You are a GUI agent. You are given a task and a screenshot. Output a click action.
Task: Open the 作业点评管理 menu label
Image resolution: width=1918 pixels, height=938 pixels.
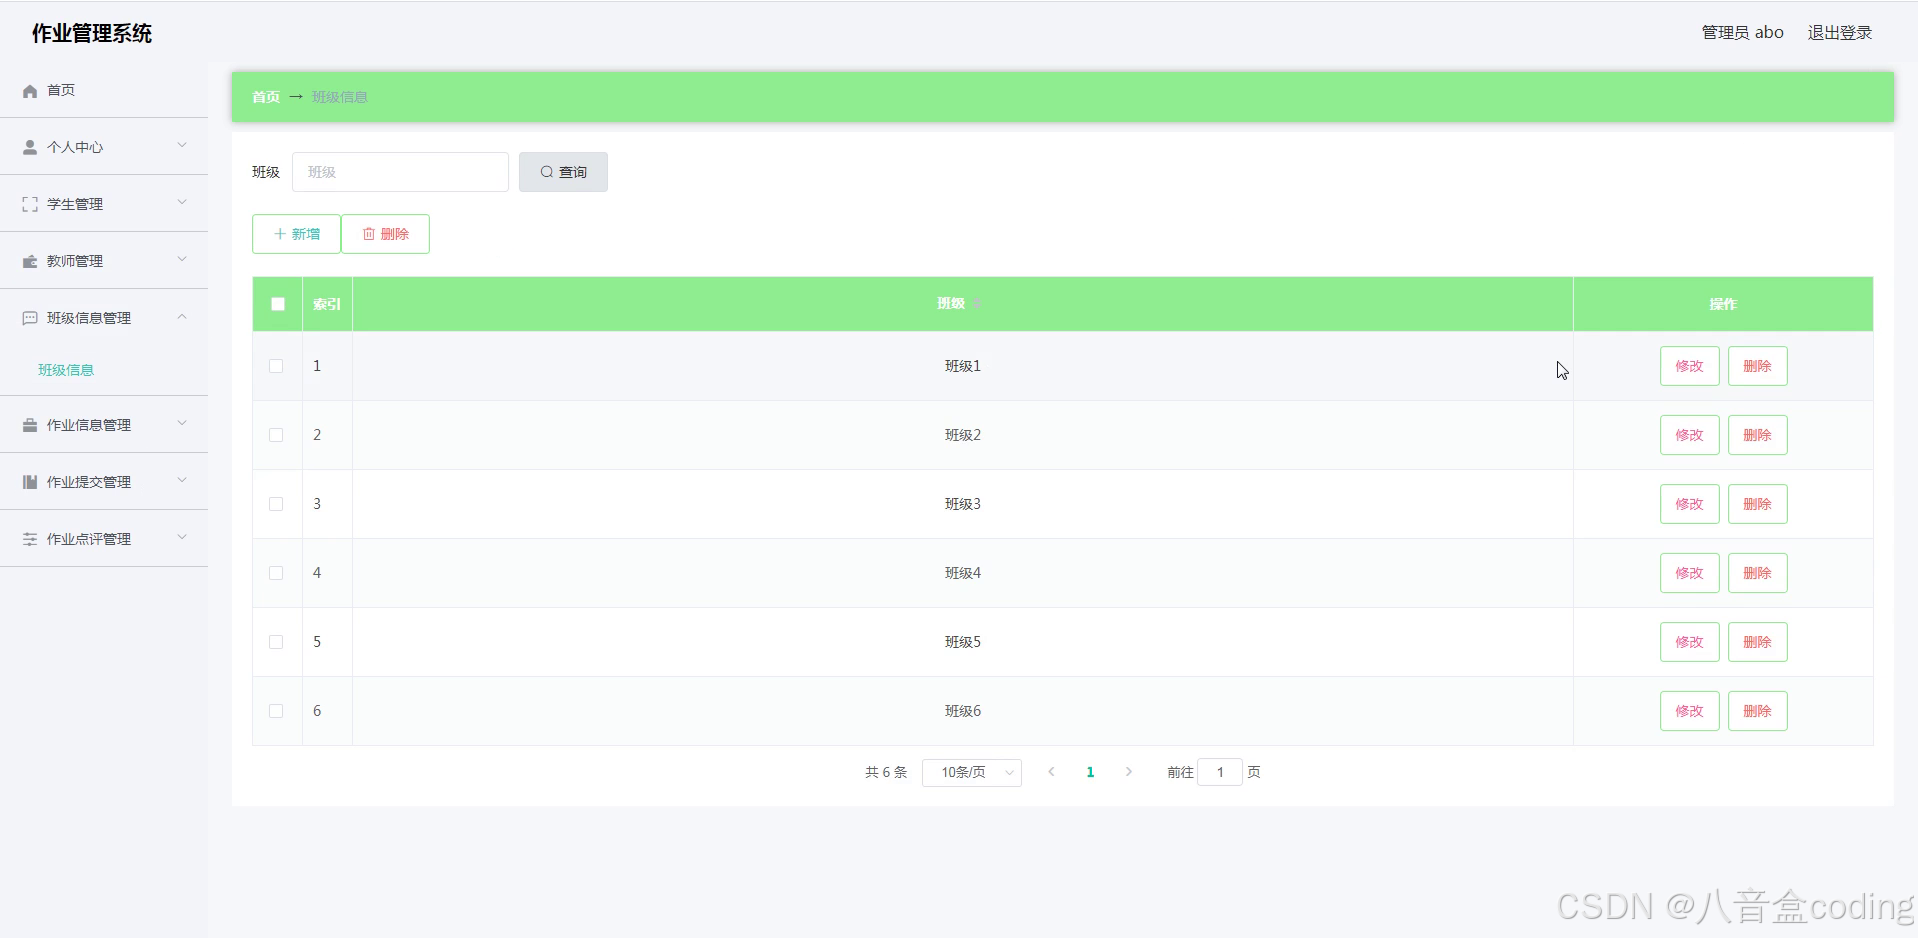pyautogui.click(x=89, y=539)
